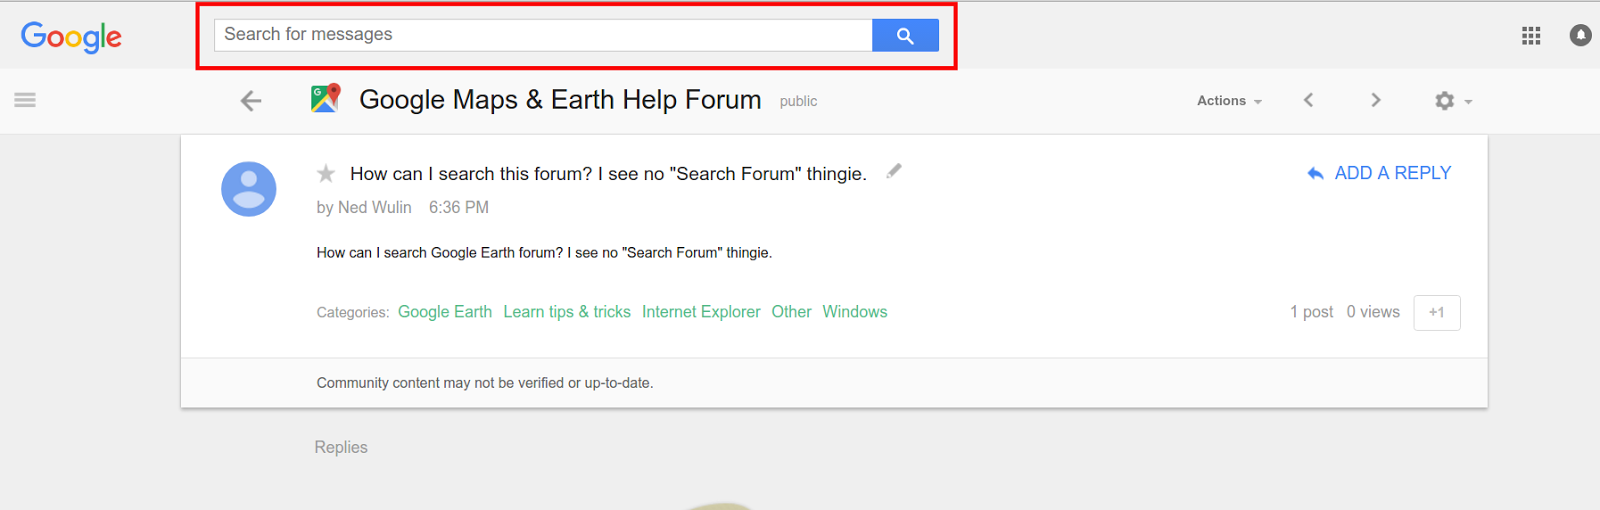Click the Replies heading
Image resolution: width=1600 pixels, height=510 pixels.
(x=341, y=447)
